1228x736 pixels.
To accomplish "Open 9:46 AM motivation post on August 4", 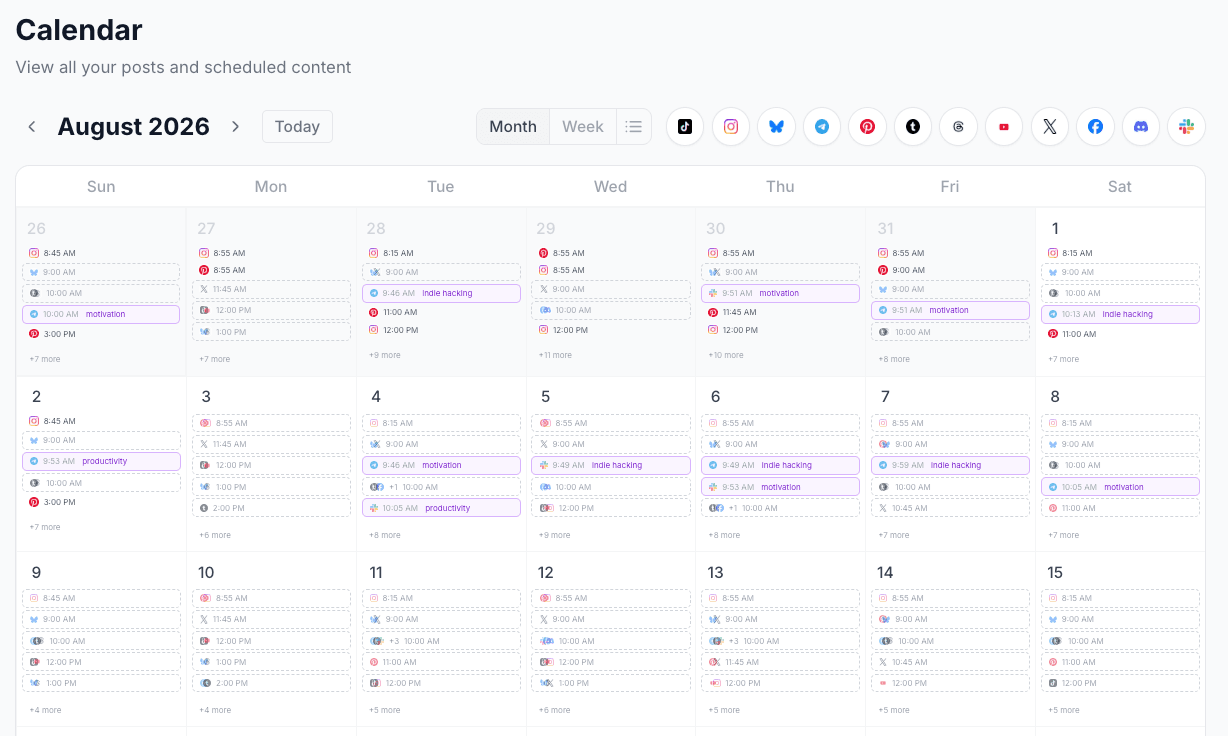I will pyautogui.click(x=441, y=465).
